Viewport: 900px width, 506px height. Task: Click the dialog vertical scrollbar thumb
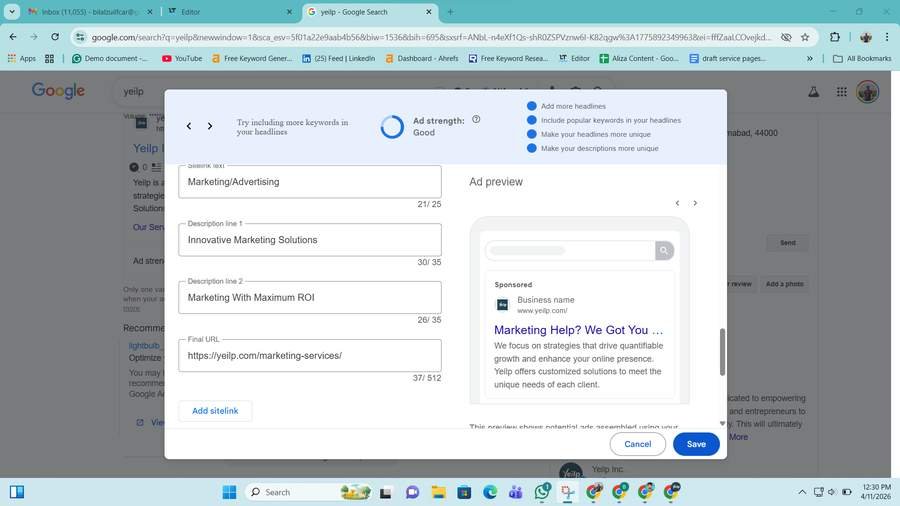tap(722, 352)
